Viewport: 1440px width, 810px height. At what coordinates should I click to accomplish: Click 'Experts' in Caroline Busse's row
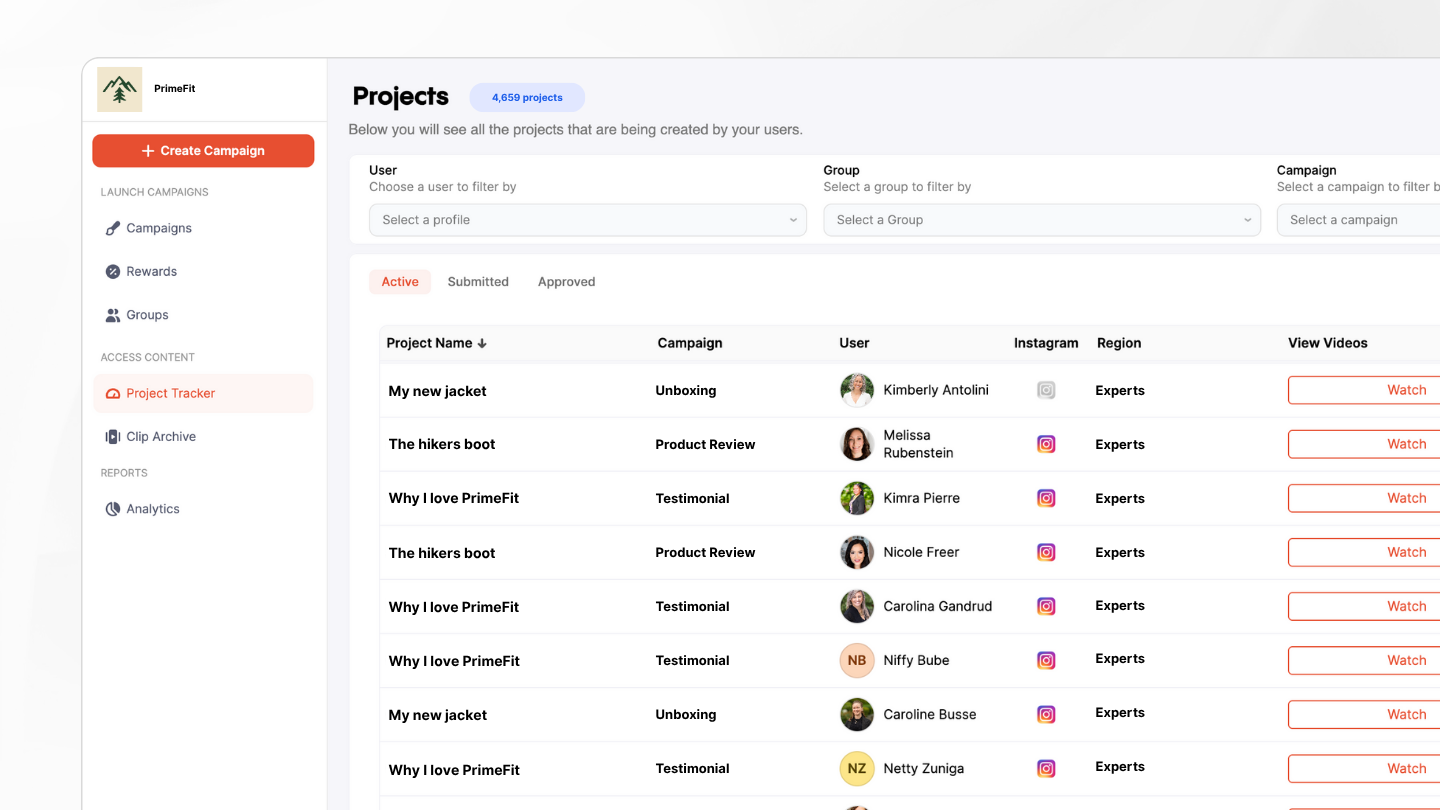click(1120, 713)
